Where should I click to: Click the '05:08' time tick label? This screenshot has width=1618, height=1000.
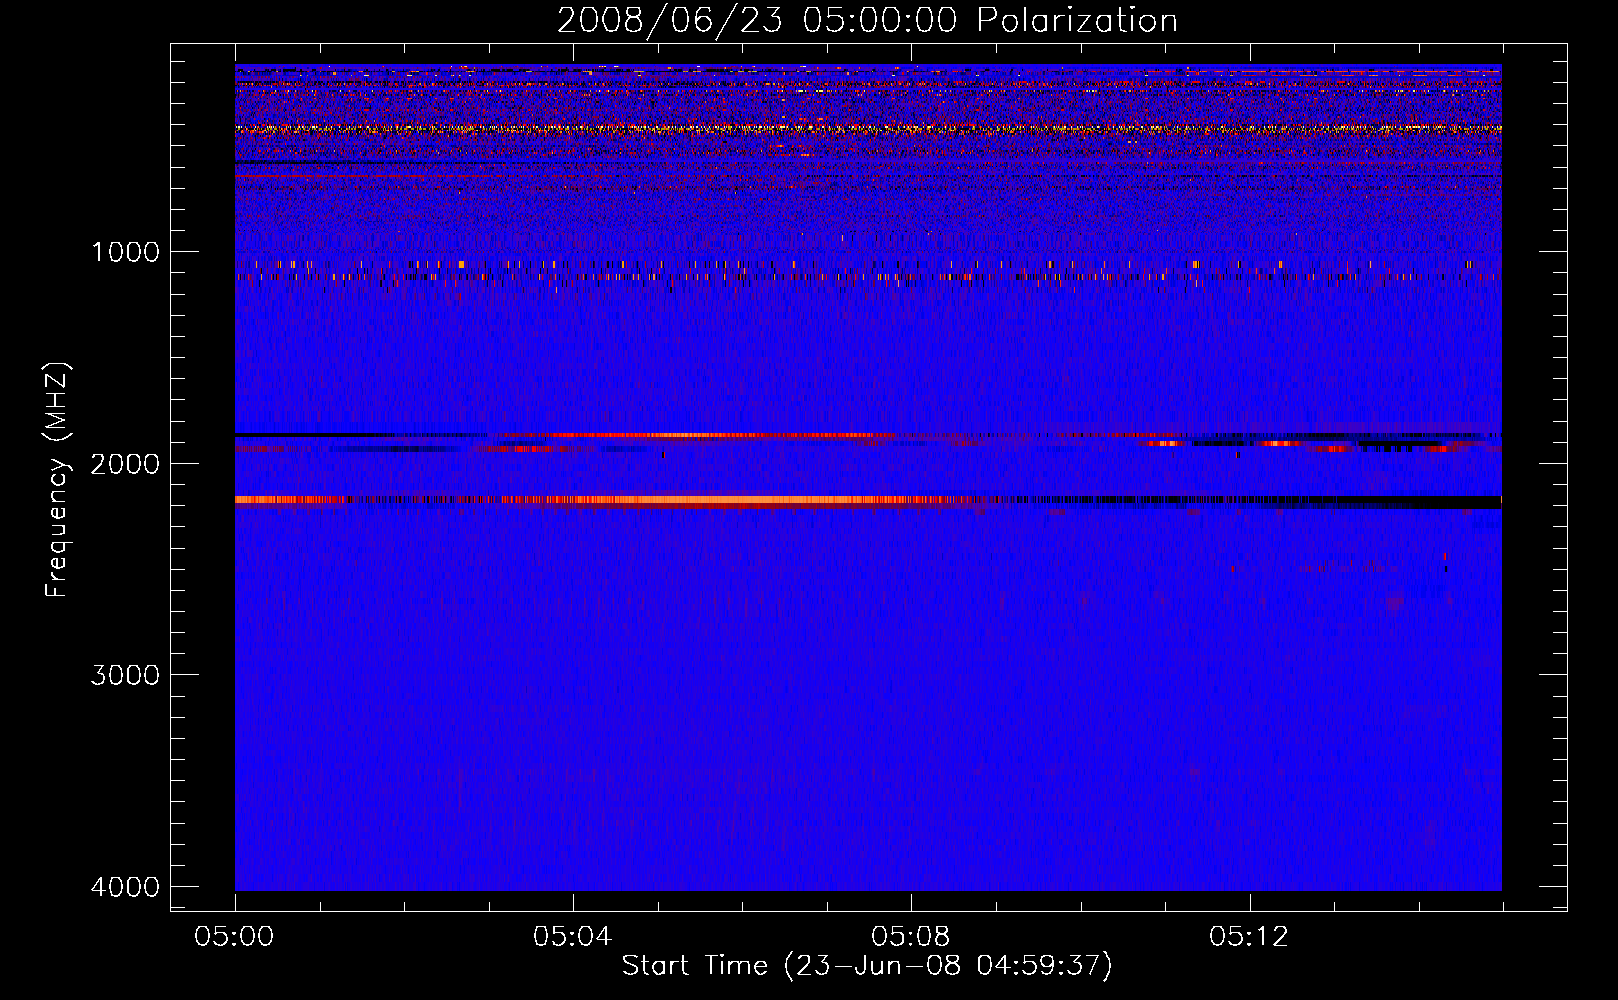[x=911, y=937]
